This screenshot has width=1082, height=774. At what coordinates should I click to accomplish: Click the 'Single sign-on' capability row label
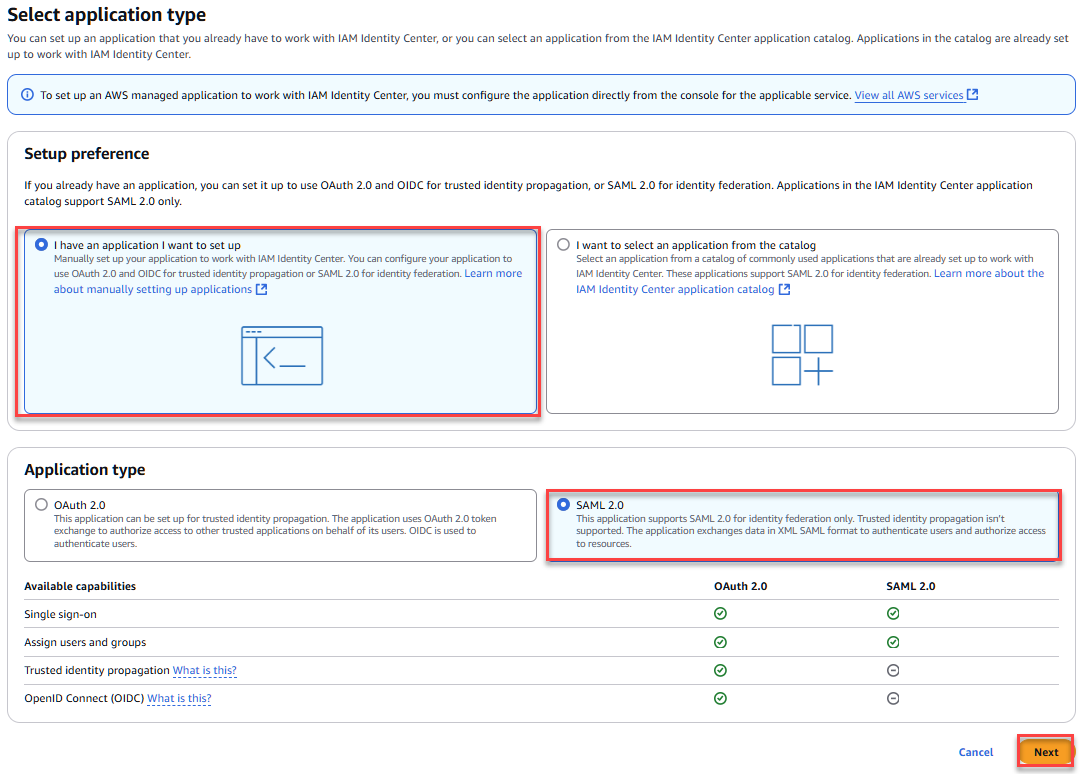click(61, 615)
